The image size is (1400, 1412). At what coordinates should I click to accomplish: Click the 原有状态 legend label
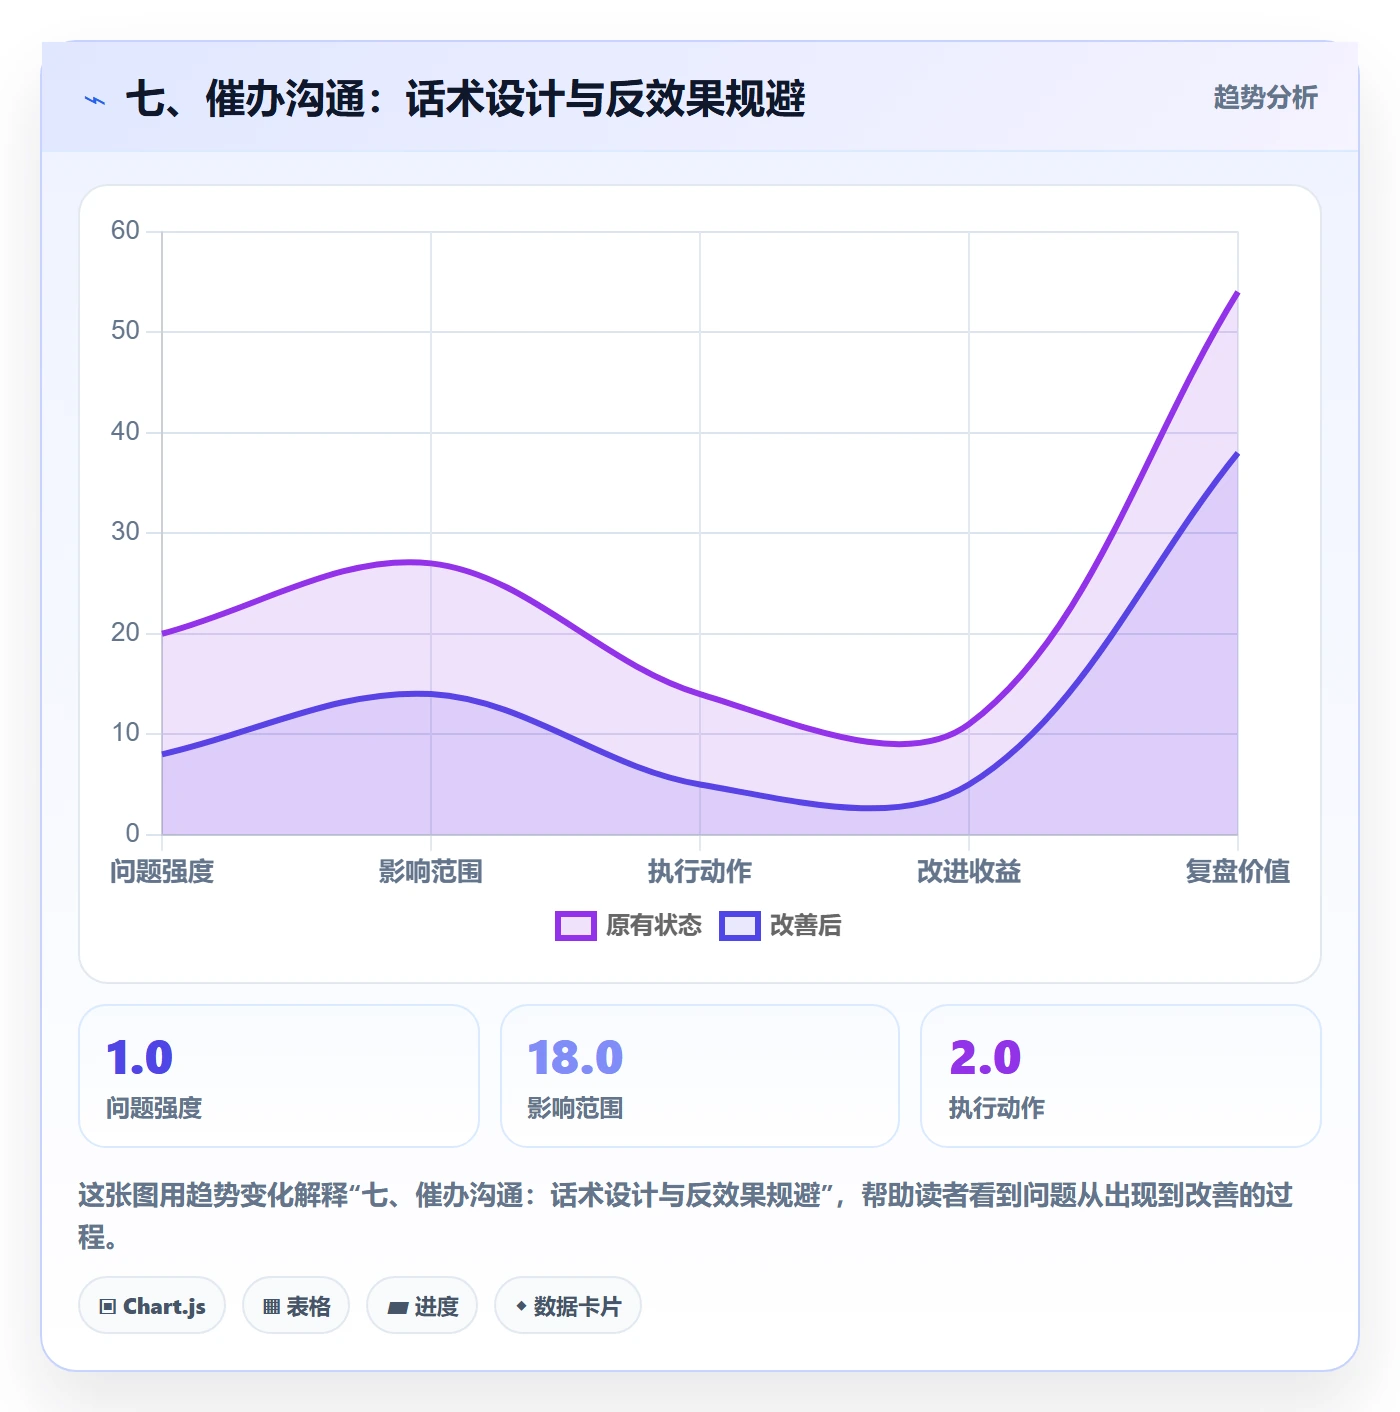click(x=654, y=926)
